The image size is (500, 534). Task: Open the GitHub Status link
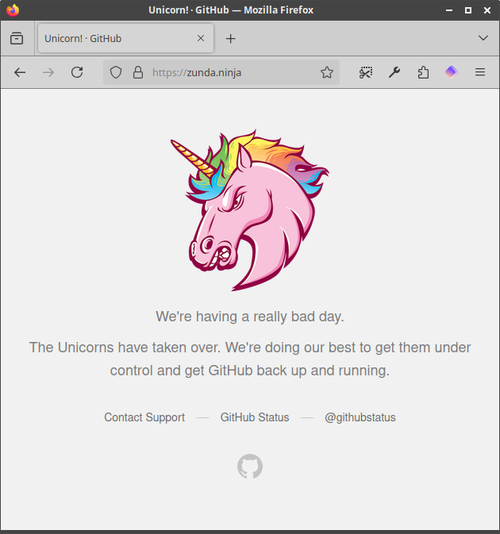255,417
